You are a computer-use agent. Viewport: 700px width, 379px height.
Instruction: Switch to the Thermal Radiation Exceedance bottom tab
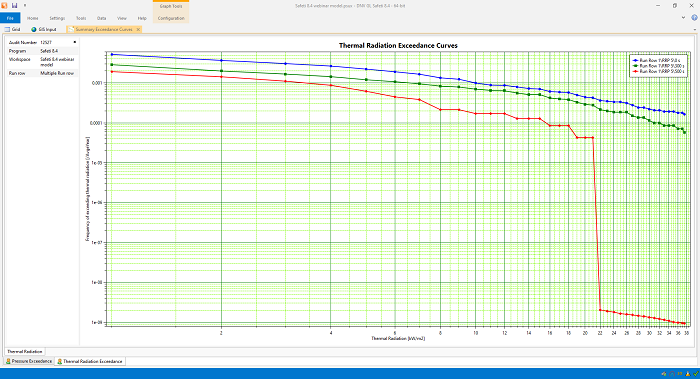[90, 361]
